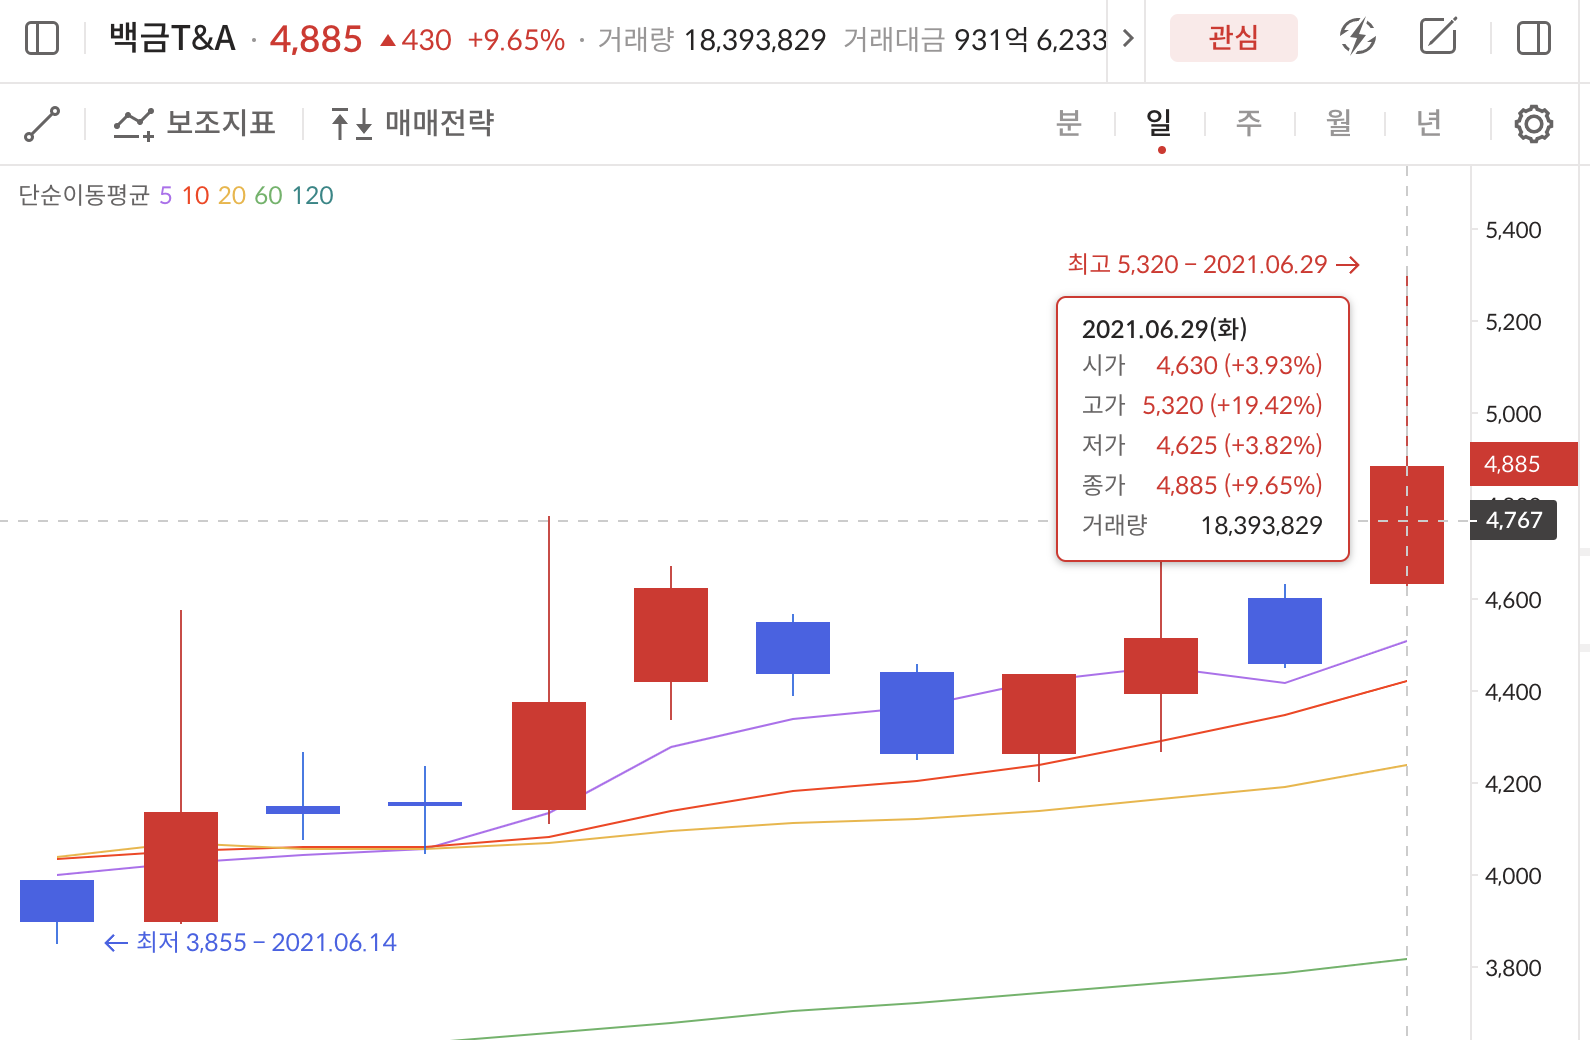
Task: Open chart settings gear icon
Action: (1533, 124)
